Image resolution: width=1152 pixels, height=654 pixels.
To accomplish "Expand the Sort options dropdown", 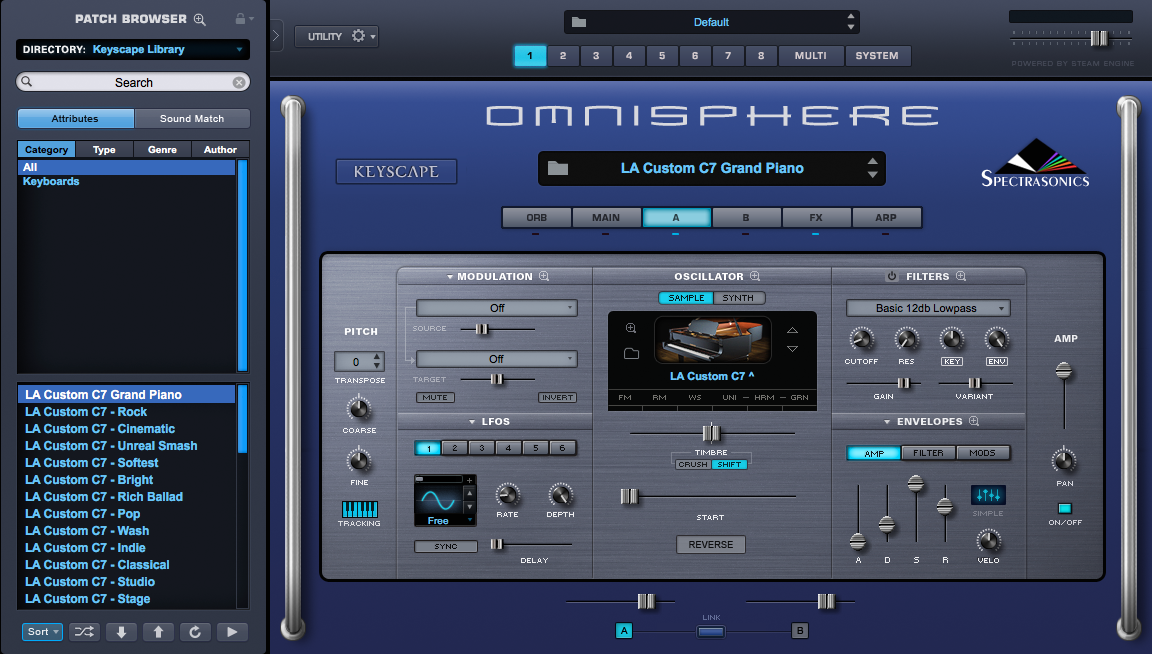I will (42, 631).
